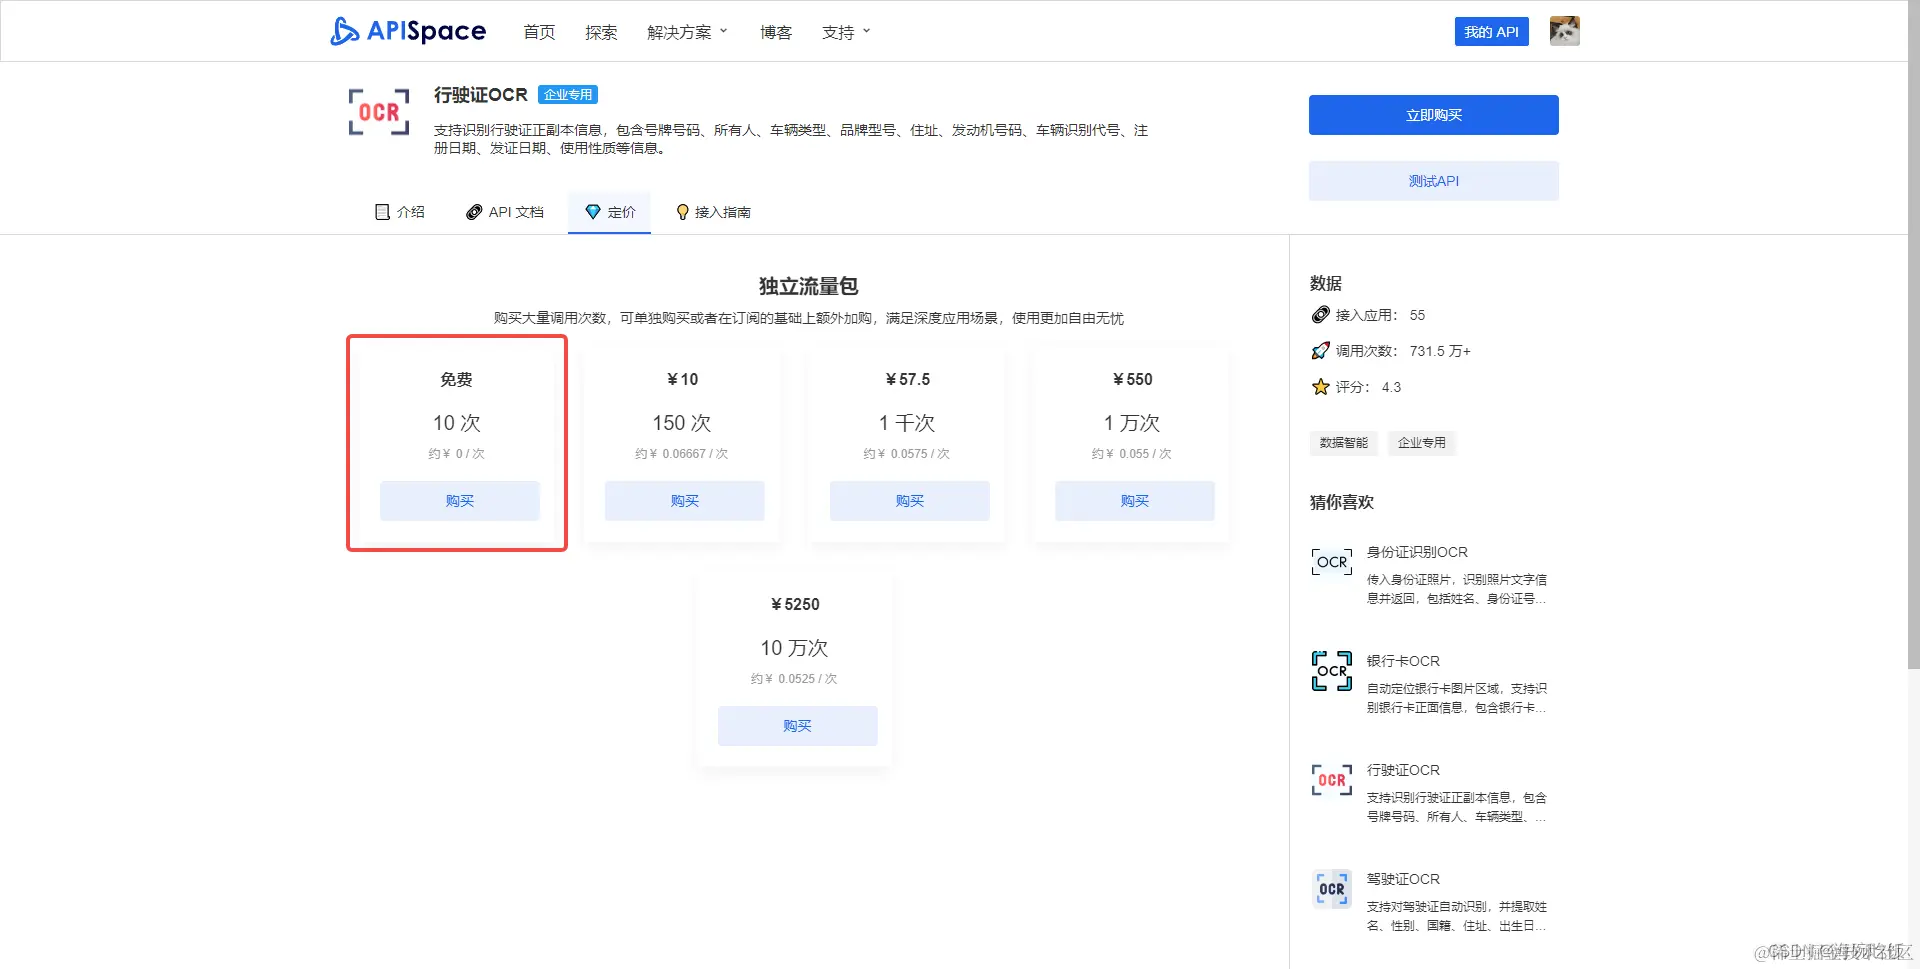The image size is (1920, 969).
Task: Click the rocket icon beside 调用次数
Action: pyautogui.click(x=1319, y=351)
